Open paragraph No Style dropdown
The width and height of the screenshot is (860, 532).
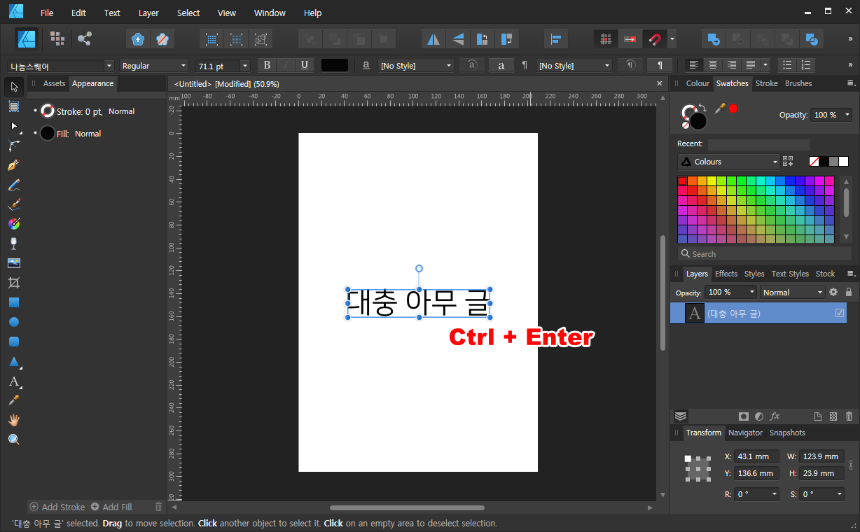574,66
